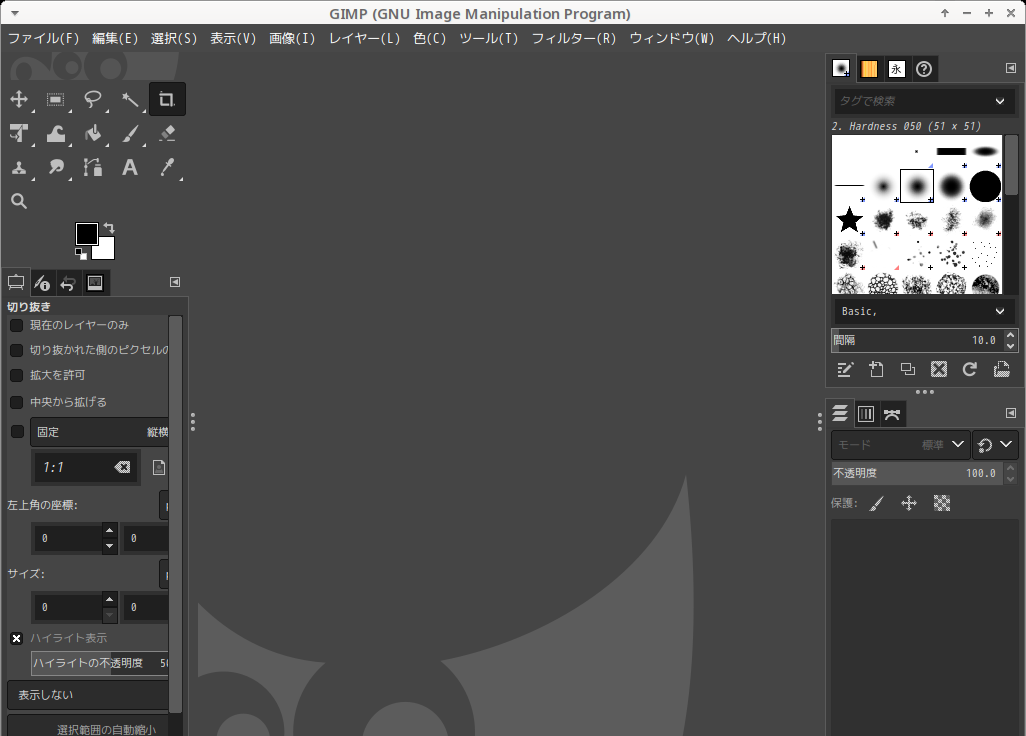Reset colors to default black and white
This screenshot has height=736, width=1026.
tap(80, 253)
